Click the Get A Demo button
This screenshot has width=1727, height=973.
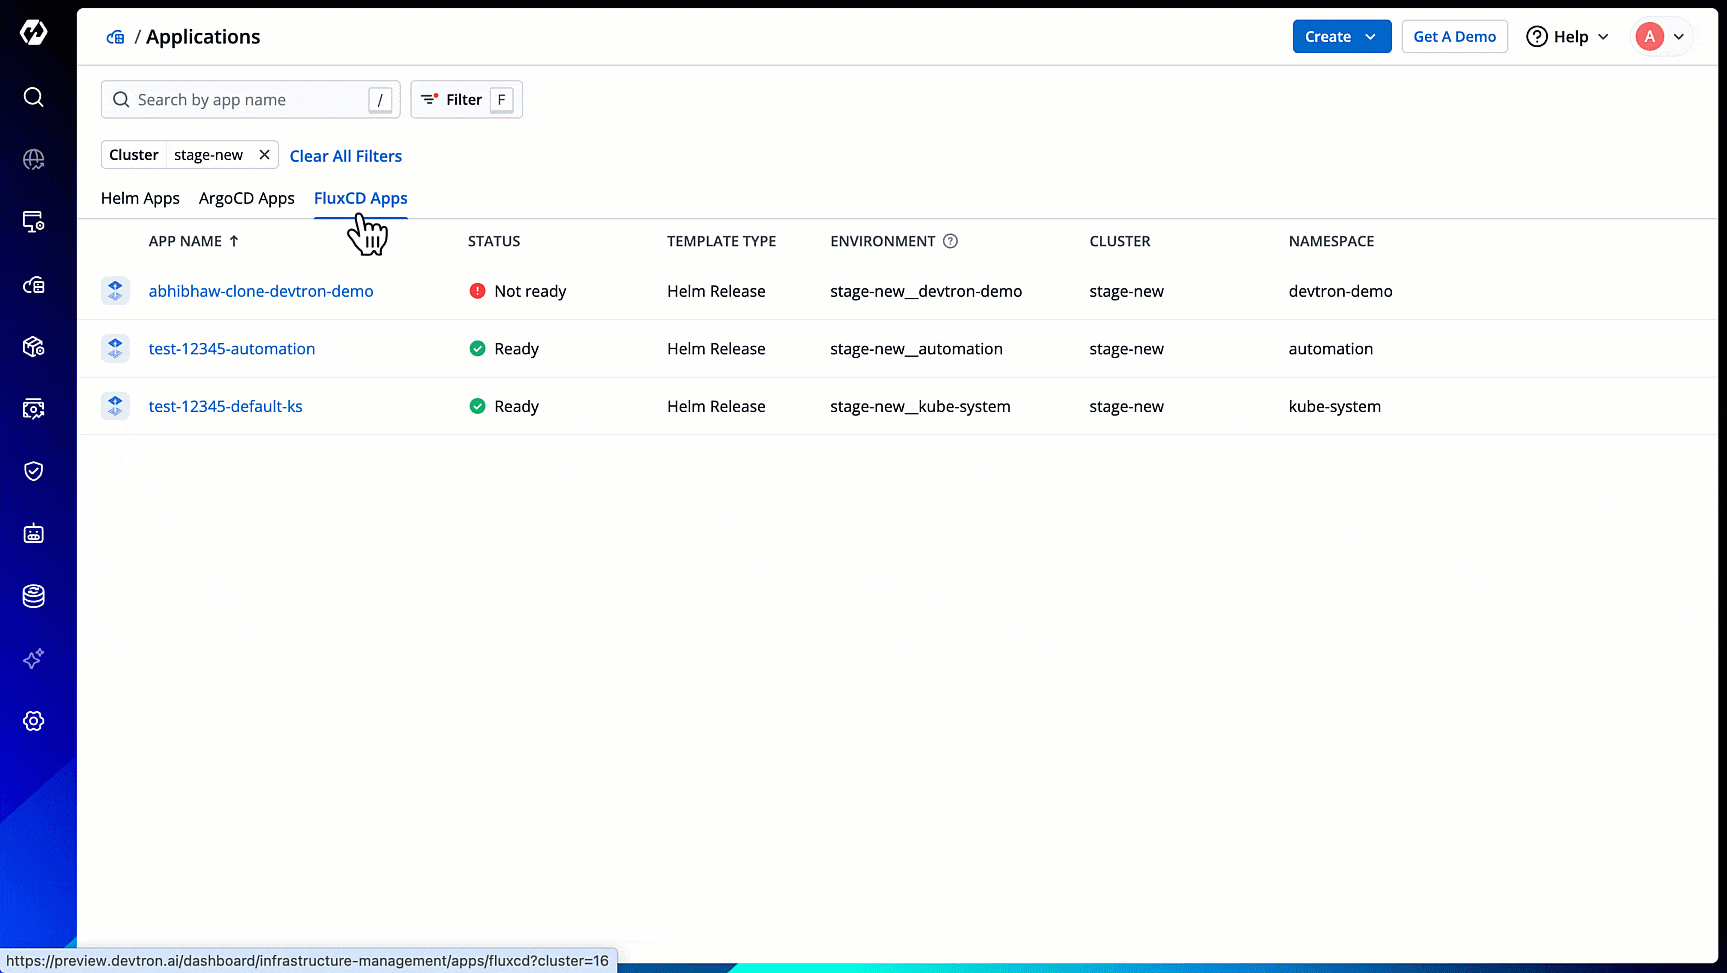point(1454,37)
